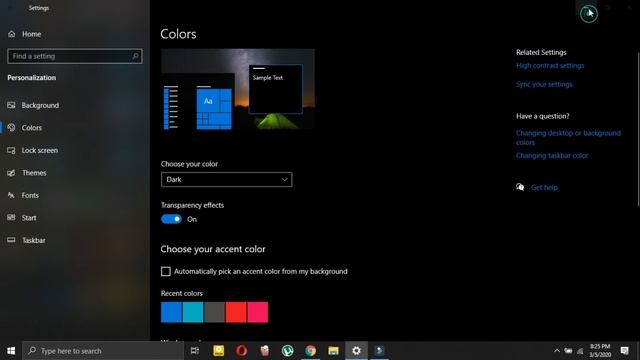The height and width of the screenshot is (360, 640).
Task: Minimize the Settings window
Action: pyautogui.click(x=587, y=7)
